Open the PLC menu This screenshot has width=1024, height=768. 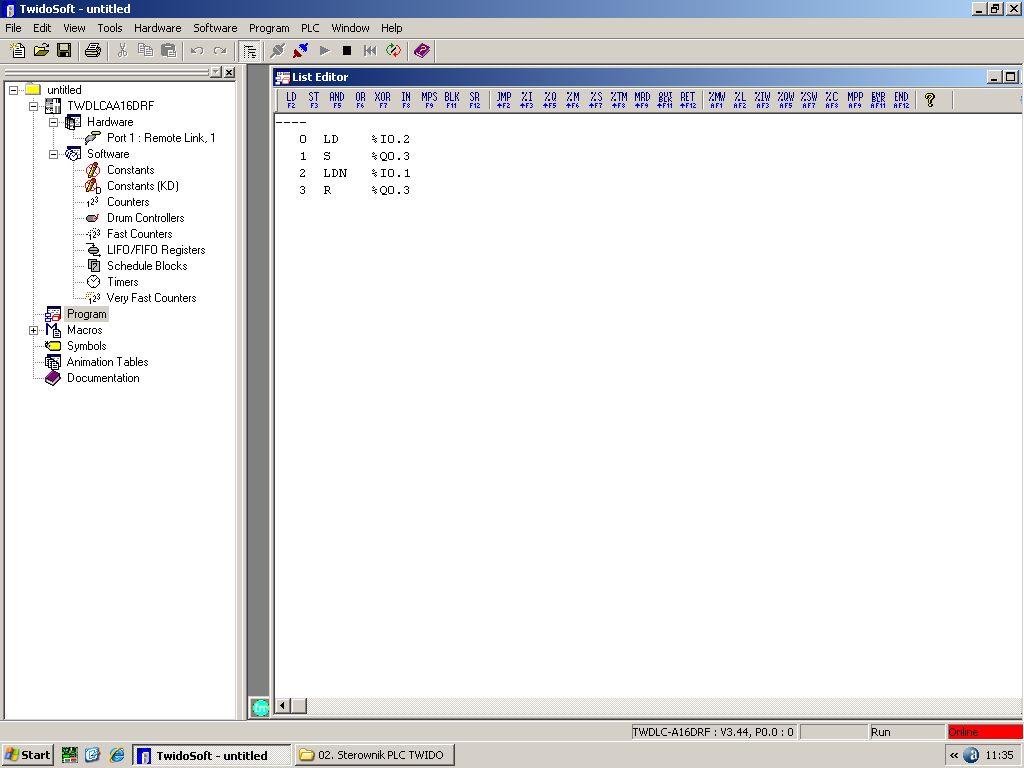(x=310, y=28)
